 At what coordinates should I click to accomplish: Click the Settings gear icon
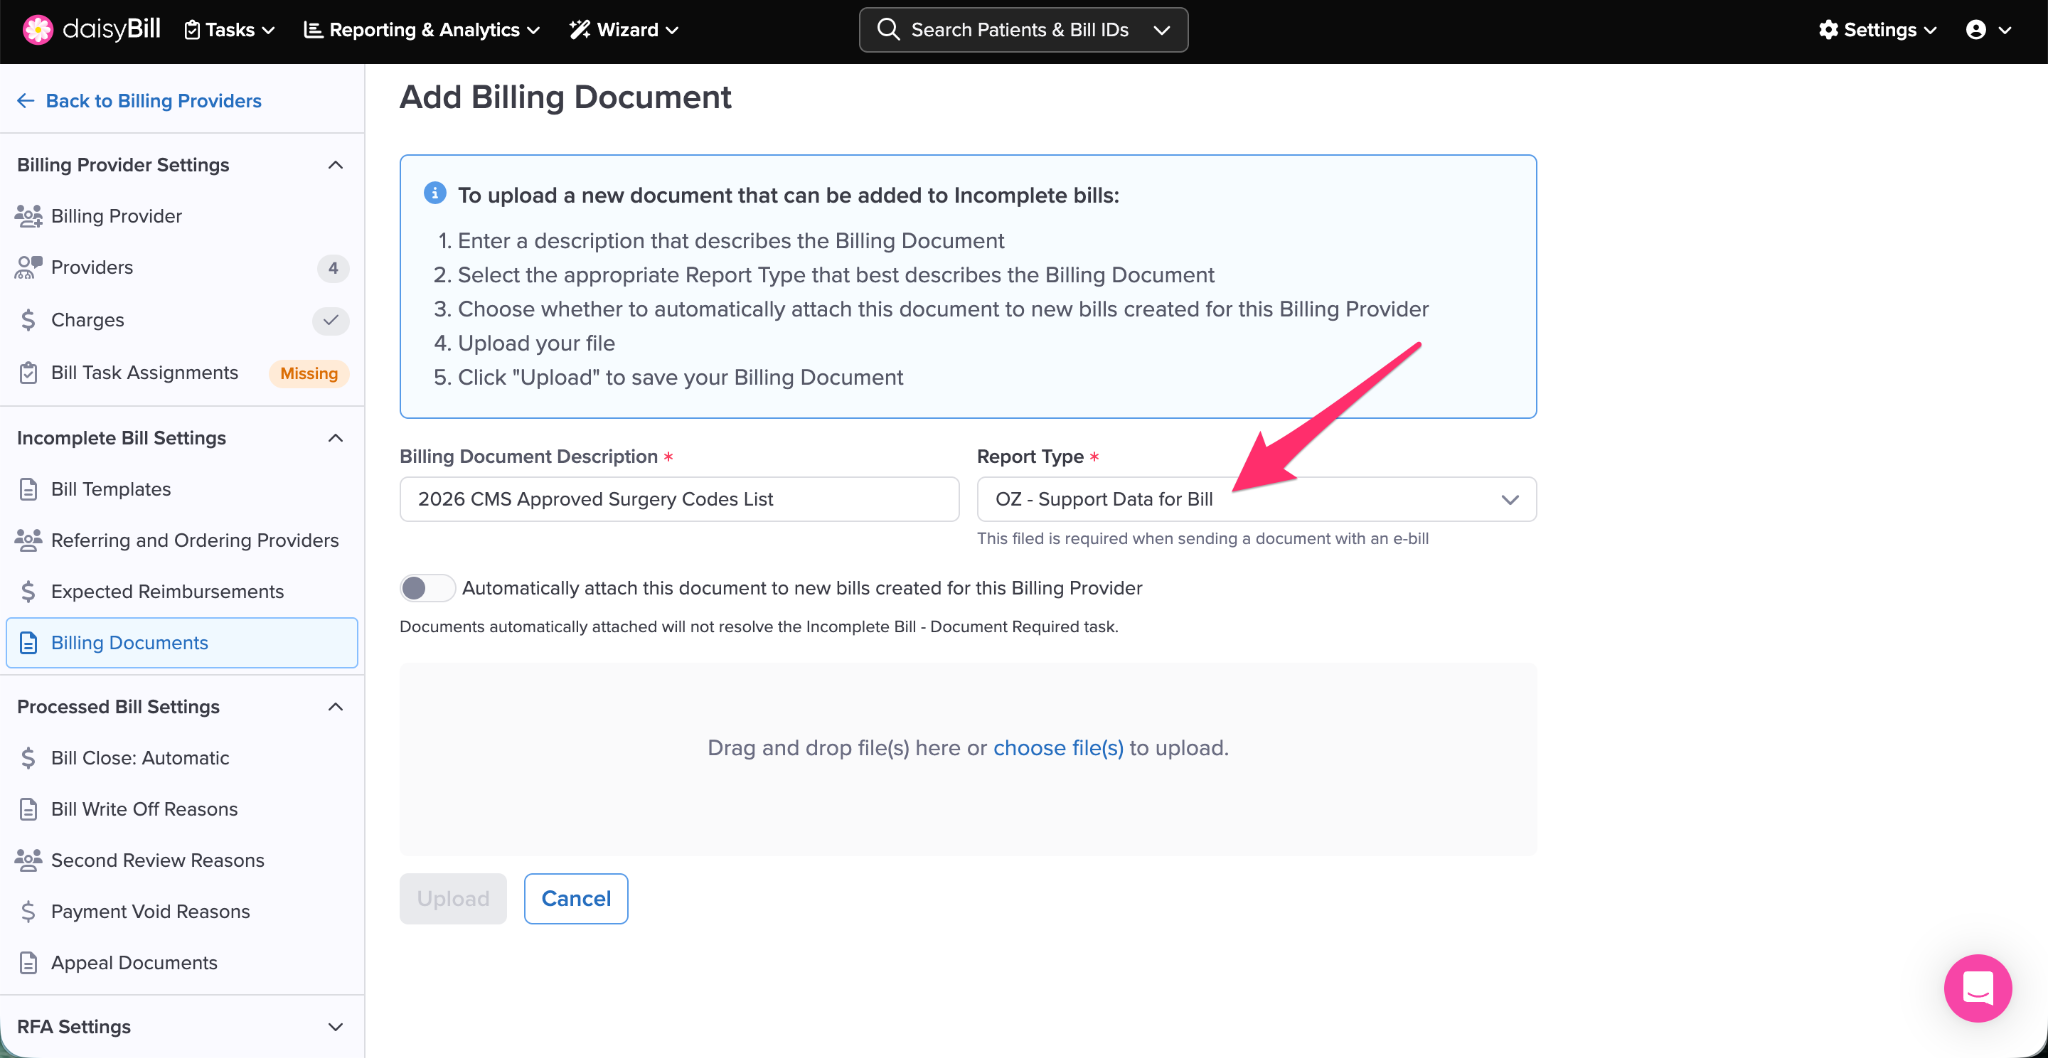(1828, 30)
